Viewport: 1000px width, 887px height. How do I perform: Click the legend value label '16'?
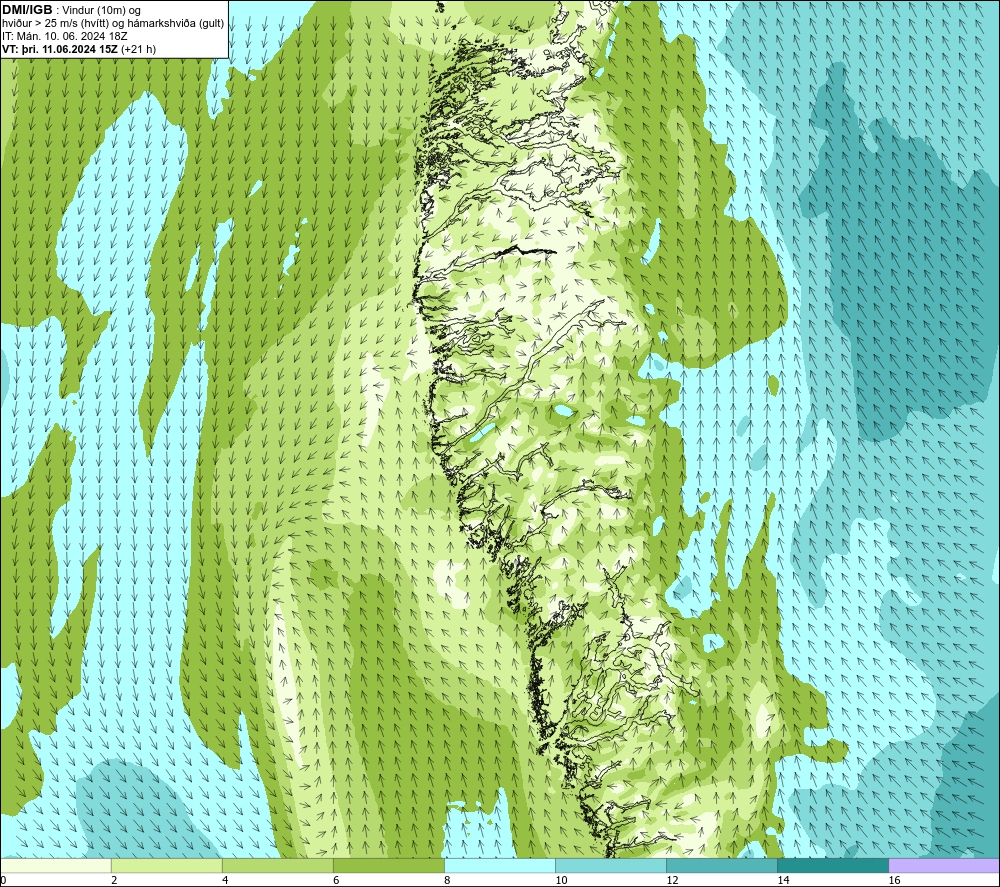point(894,881)
